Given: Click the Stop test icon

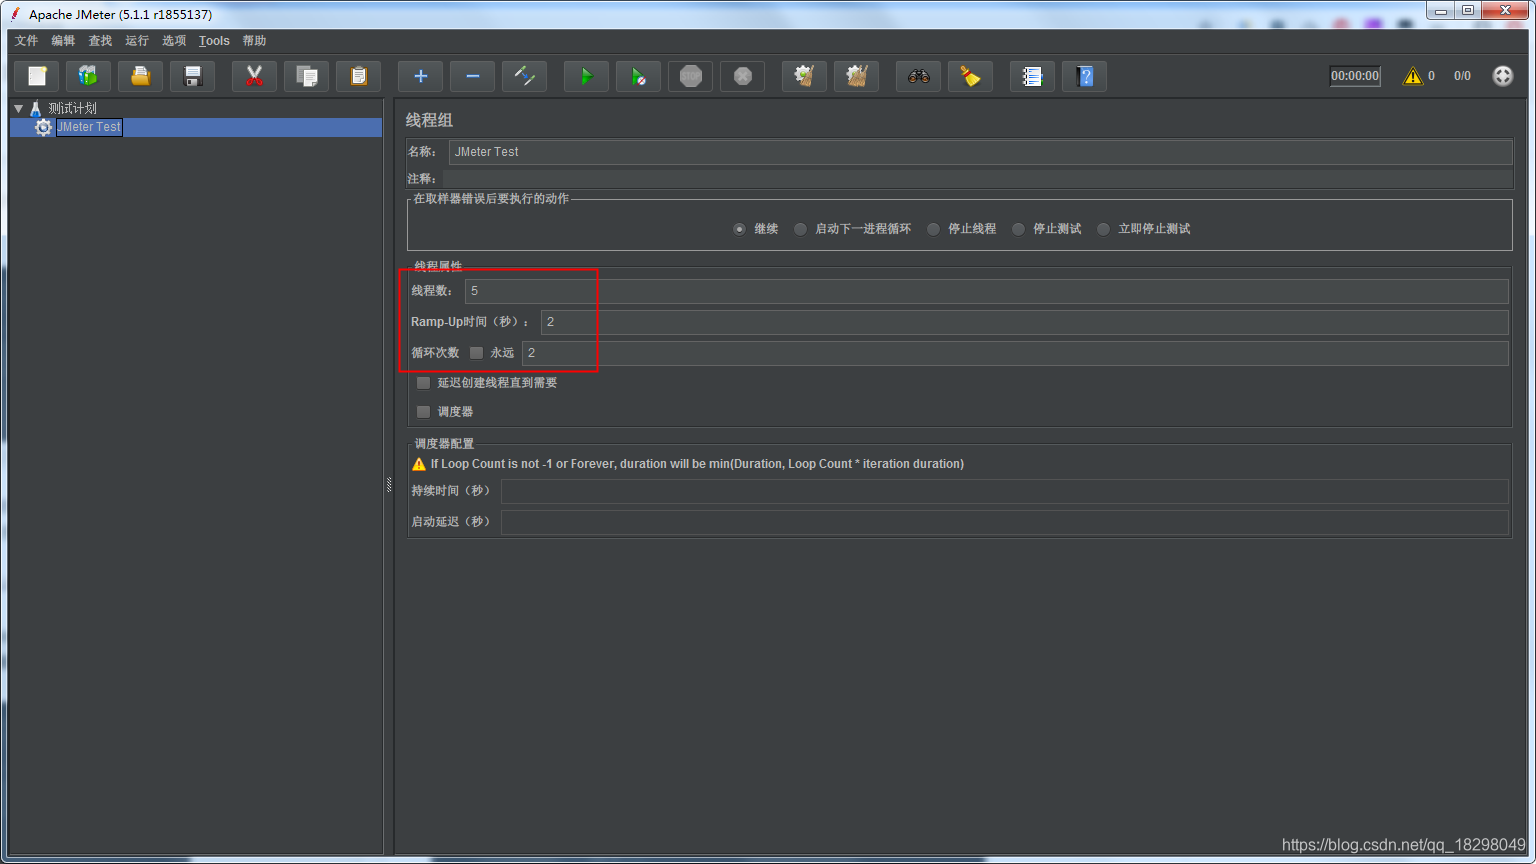Looking at the screenshot, I should coord(691,76).
